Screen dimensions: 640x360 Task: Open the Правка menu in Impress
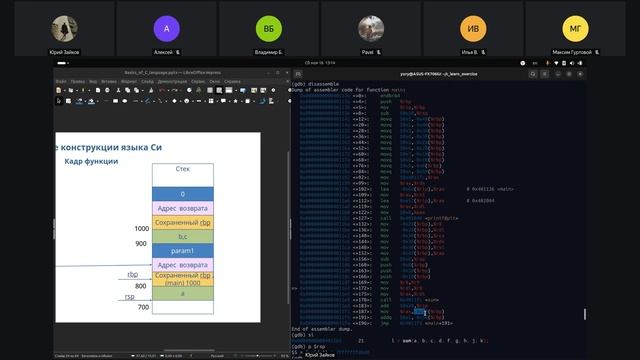pos(78,81)
